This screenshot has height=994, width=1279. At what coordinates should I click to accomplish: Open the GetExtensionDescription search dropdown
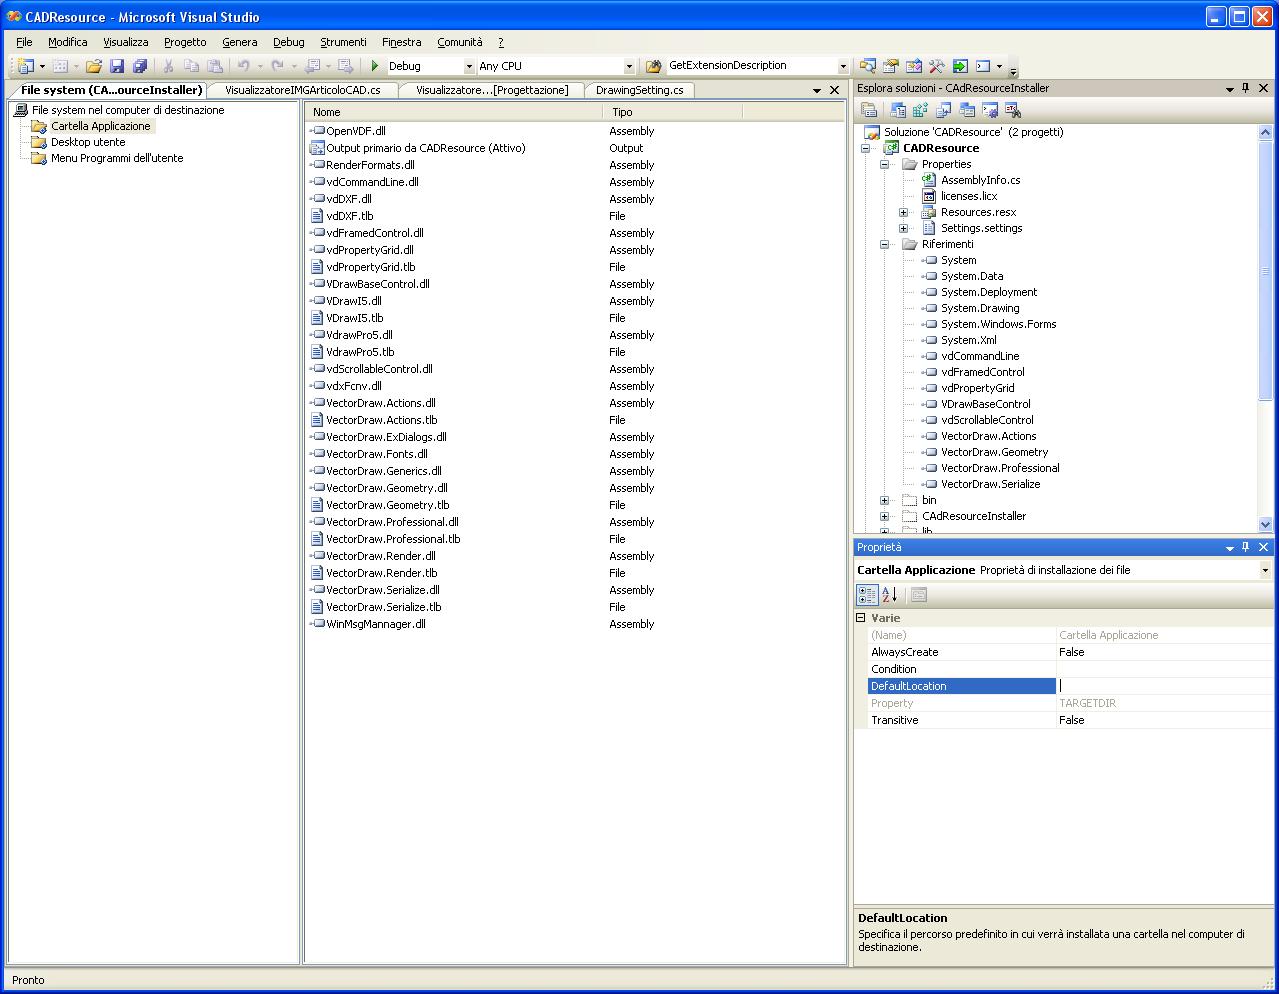tap(843, 66)
